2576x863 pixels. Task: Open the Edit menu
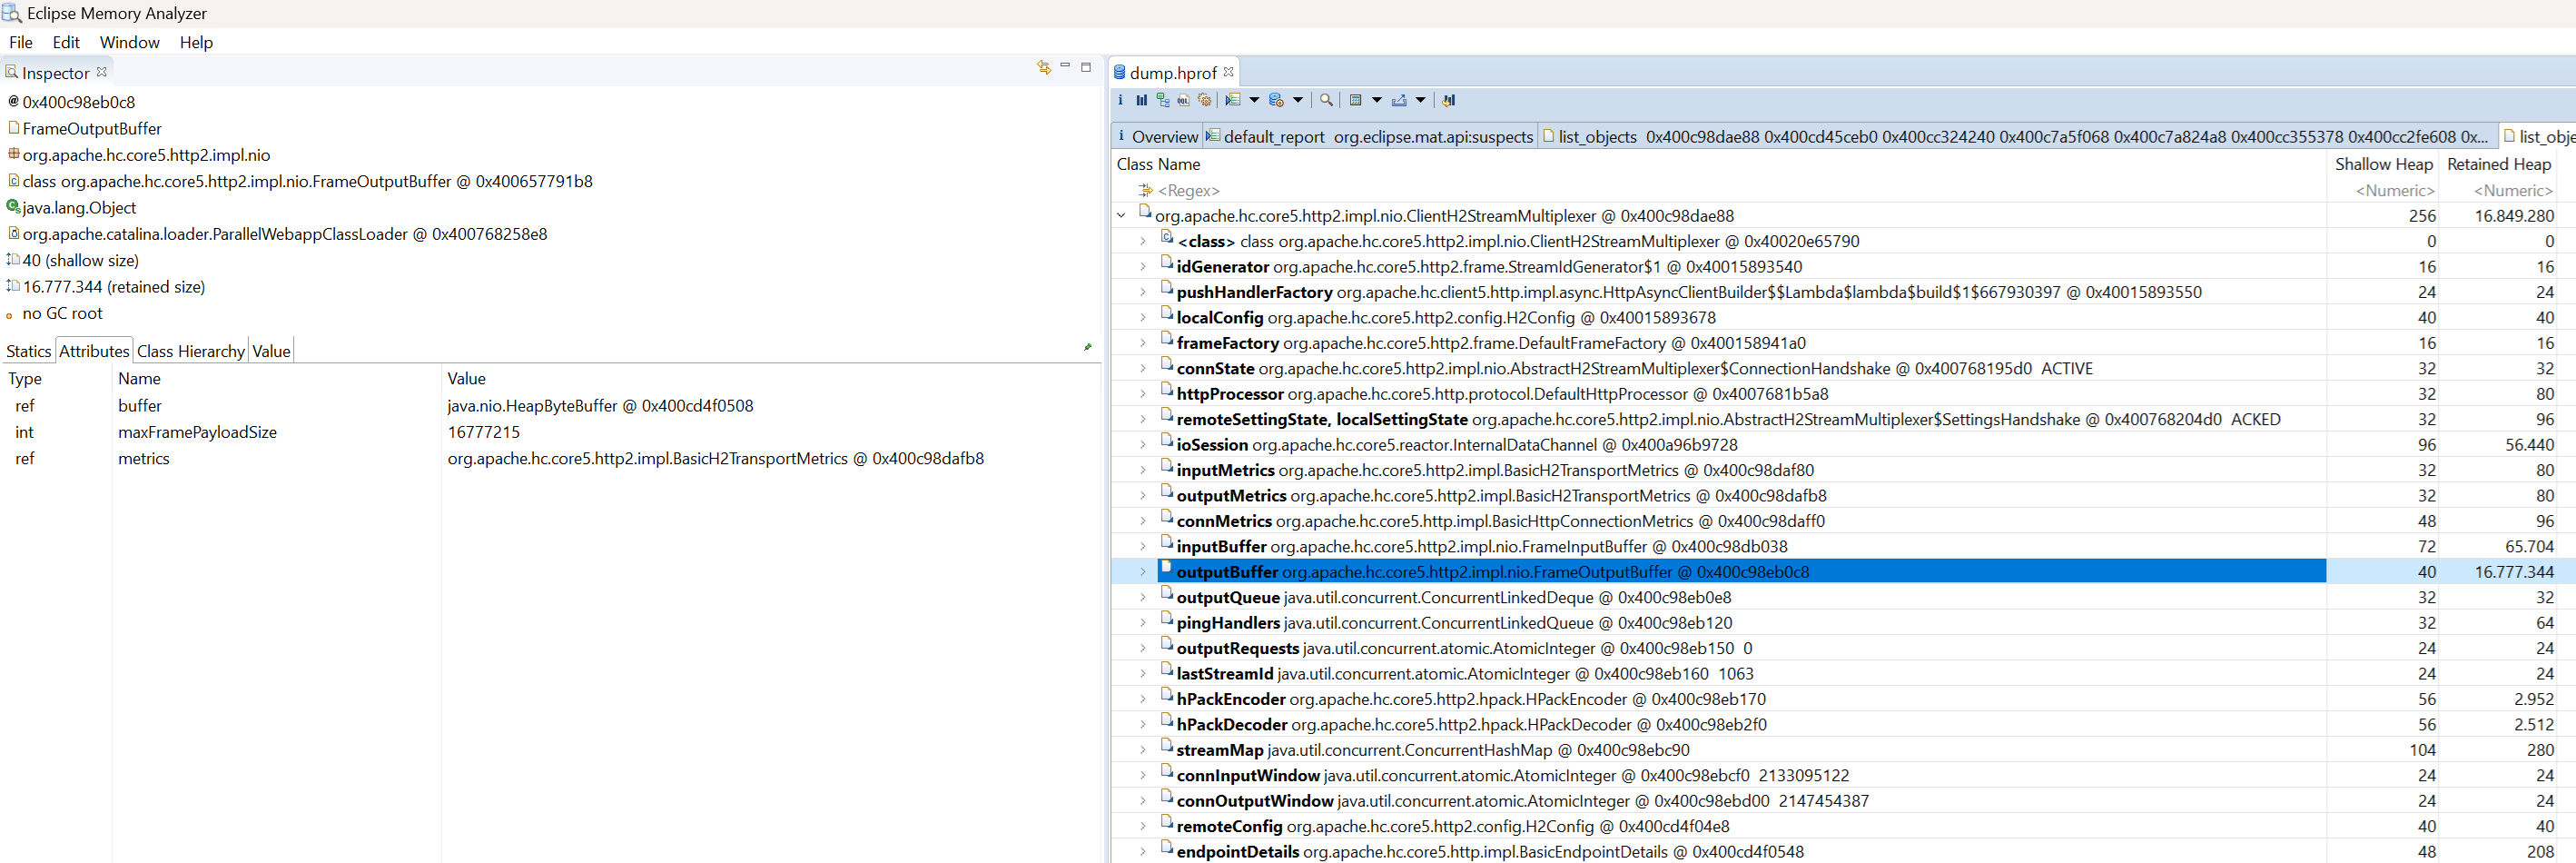pyautogui.click(x=66, y=42)
